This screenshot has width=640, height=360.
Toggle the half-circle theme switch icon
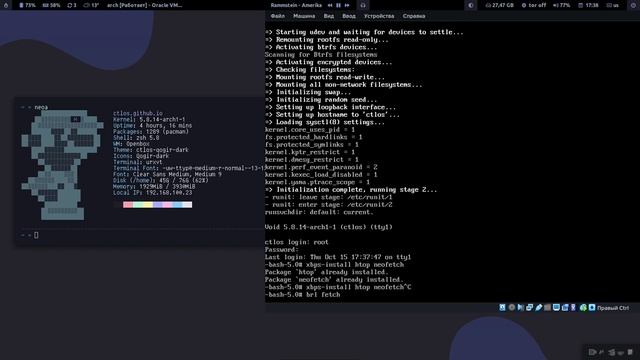coord(471,5)
